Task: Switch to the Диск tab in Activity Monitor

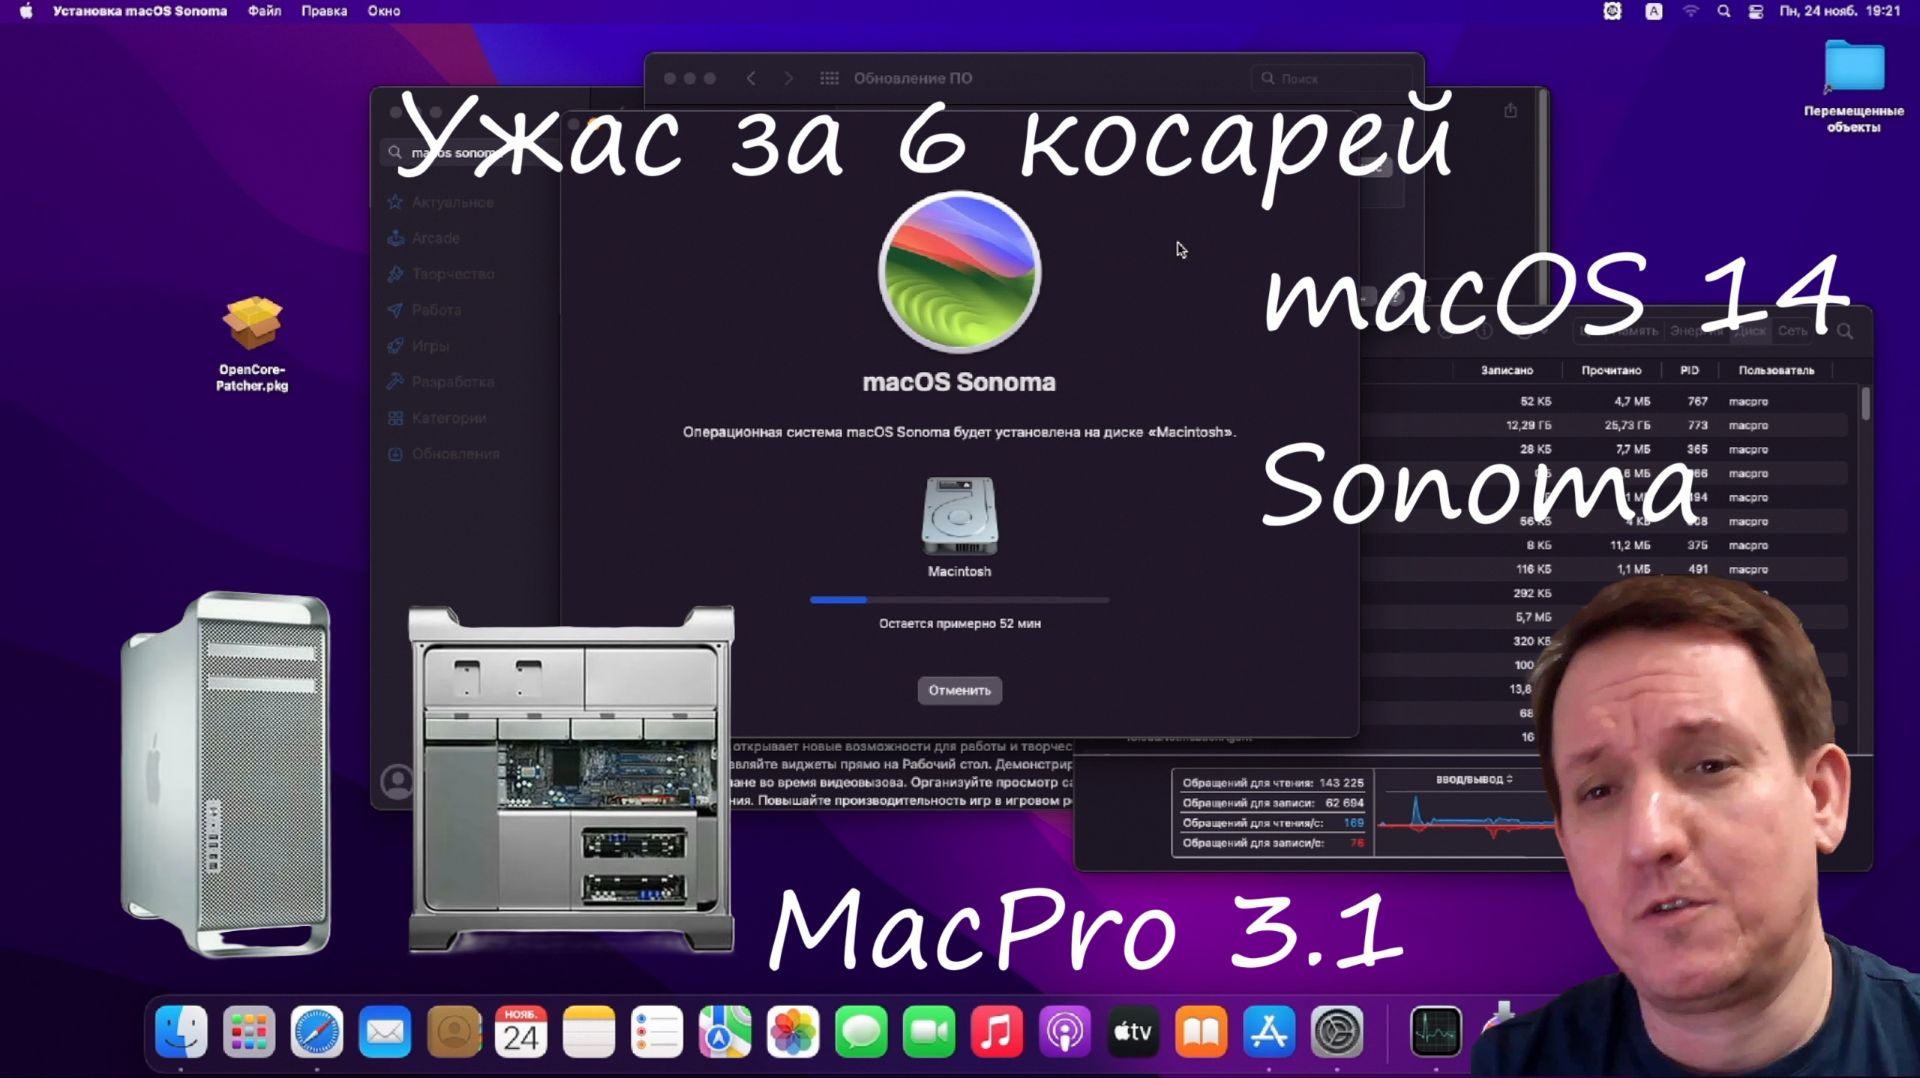Action: point(1750,331)
